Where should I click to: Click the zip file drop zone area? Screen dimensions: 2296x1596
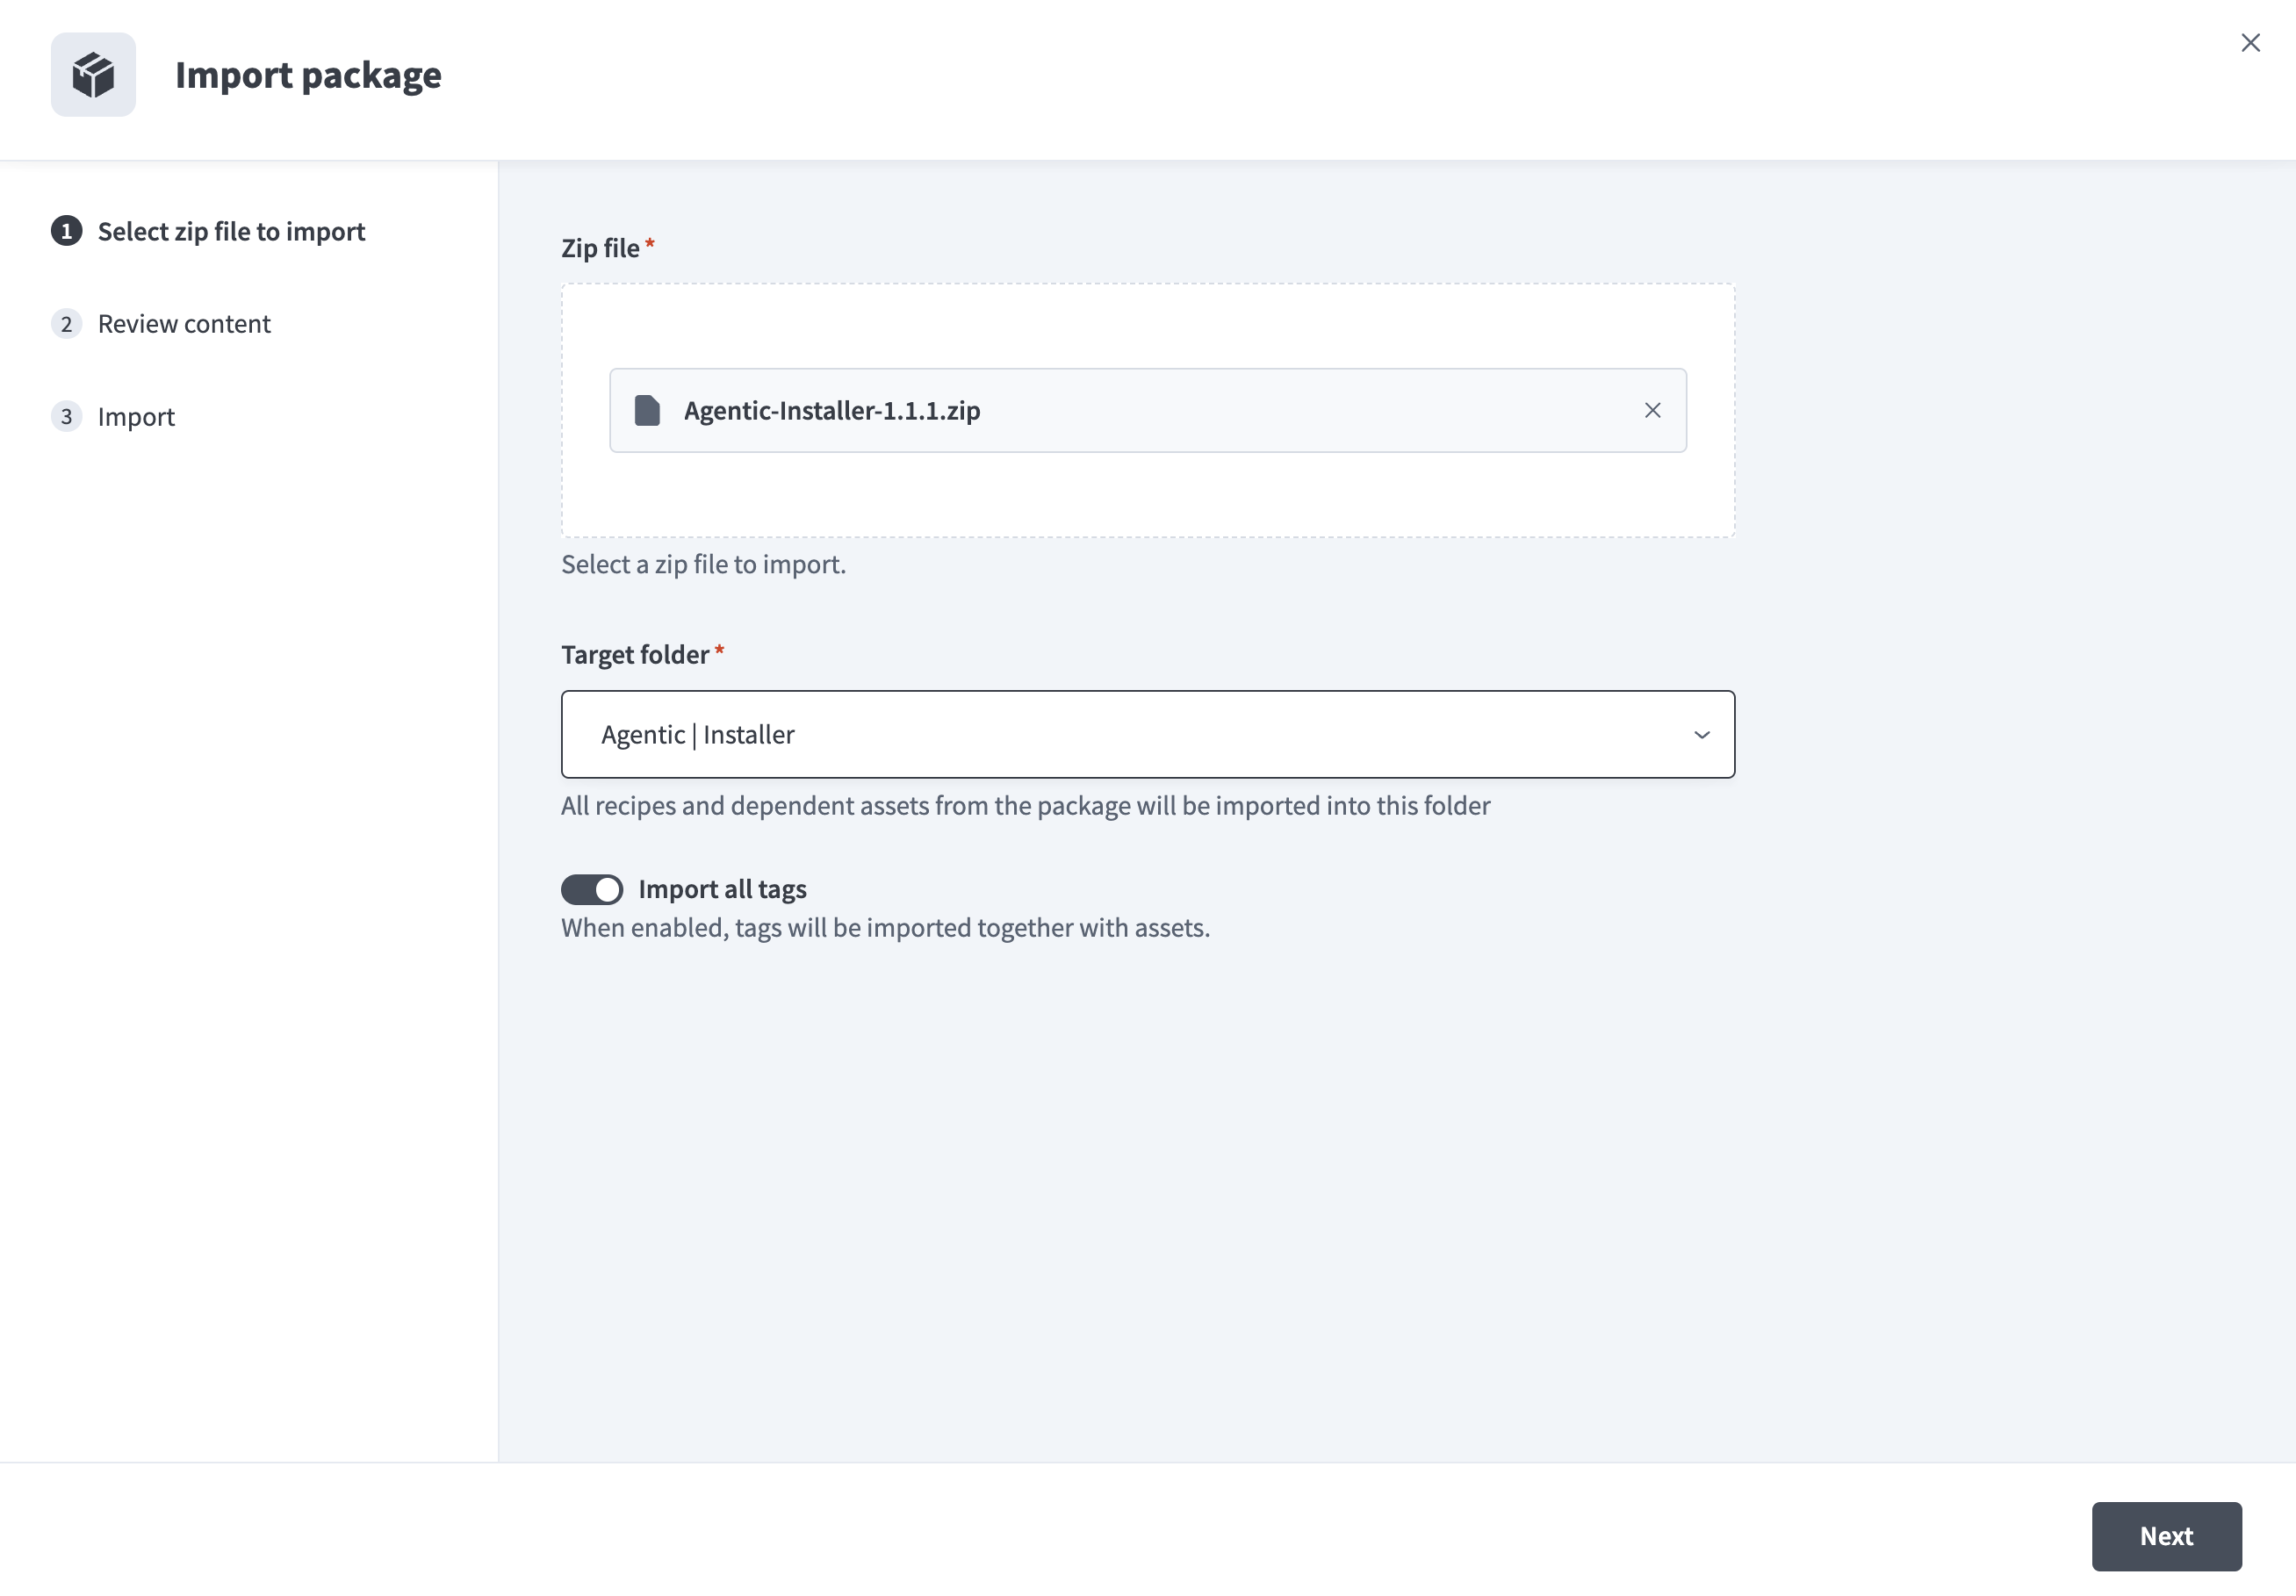(x=1147, y=410)
